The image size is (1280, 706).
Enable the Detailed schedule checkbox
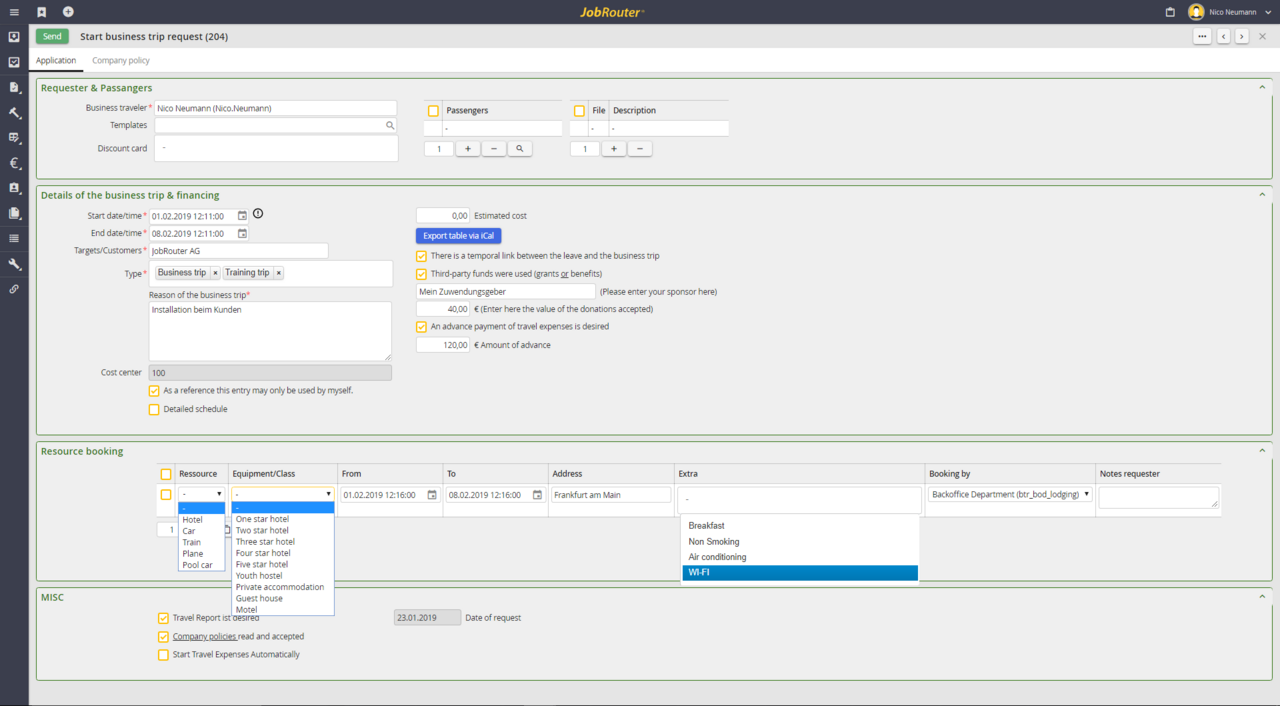pyautogui.click(x=154, y=409)
